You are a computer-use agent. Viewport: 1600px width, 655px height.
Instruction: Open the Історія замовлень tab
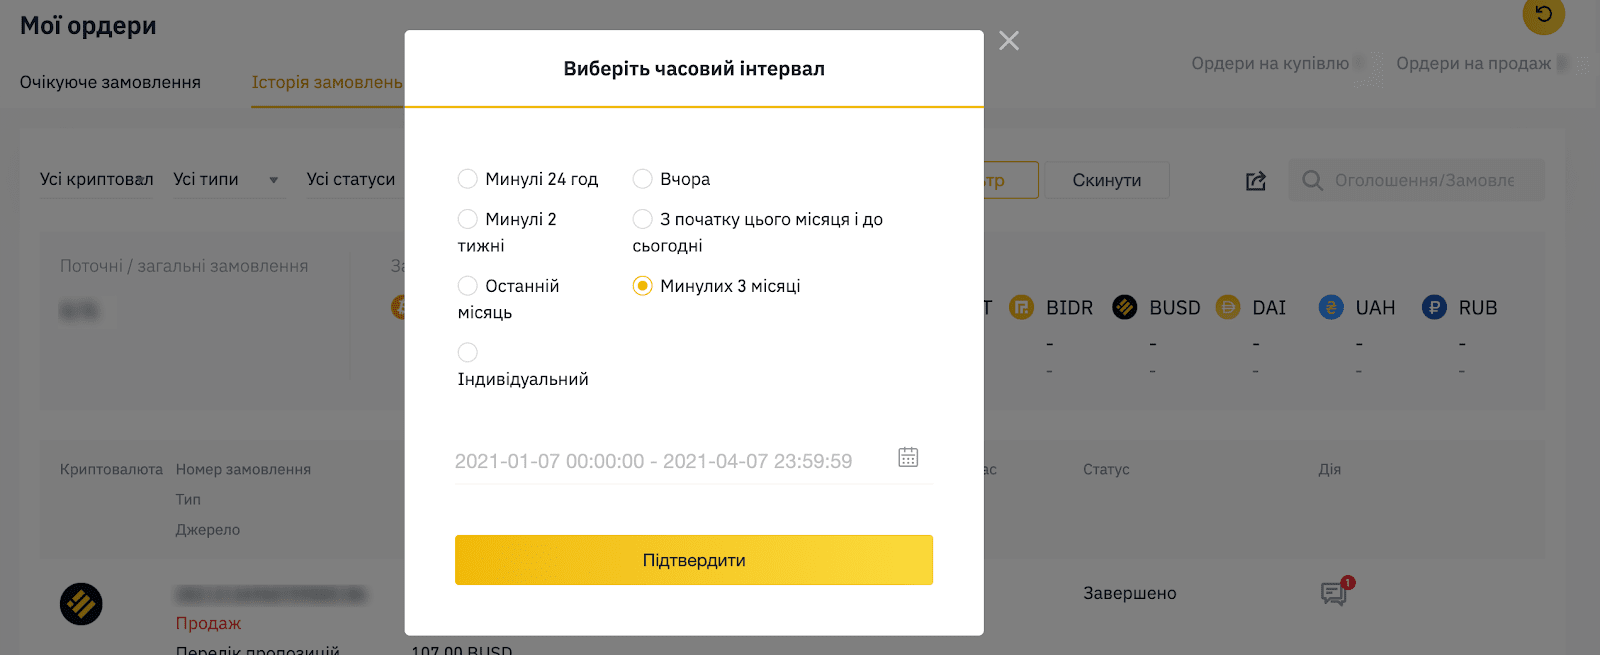[x=327, y=82]
